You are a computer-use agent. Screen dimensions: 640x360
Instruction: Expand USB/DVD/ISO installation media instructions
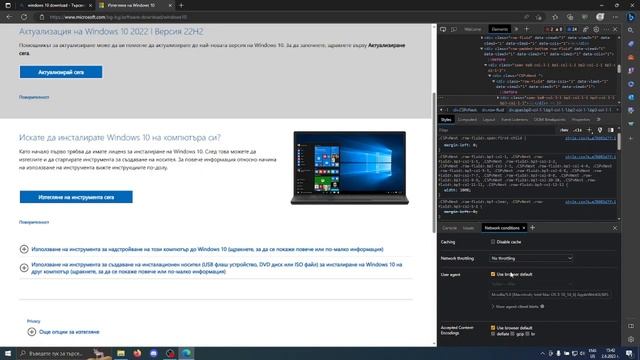coord(24,268)
